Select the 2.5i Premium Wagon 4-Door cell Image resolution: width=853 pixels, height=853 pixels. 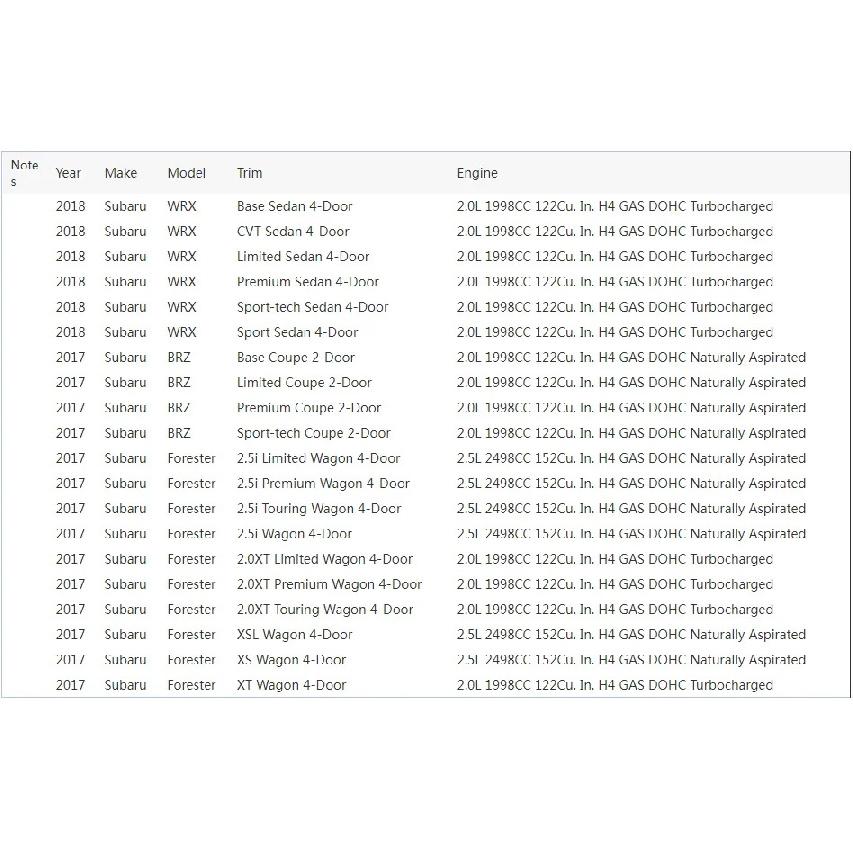pyautogui.click(x=323, y=484)
